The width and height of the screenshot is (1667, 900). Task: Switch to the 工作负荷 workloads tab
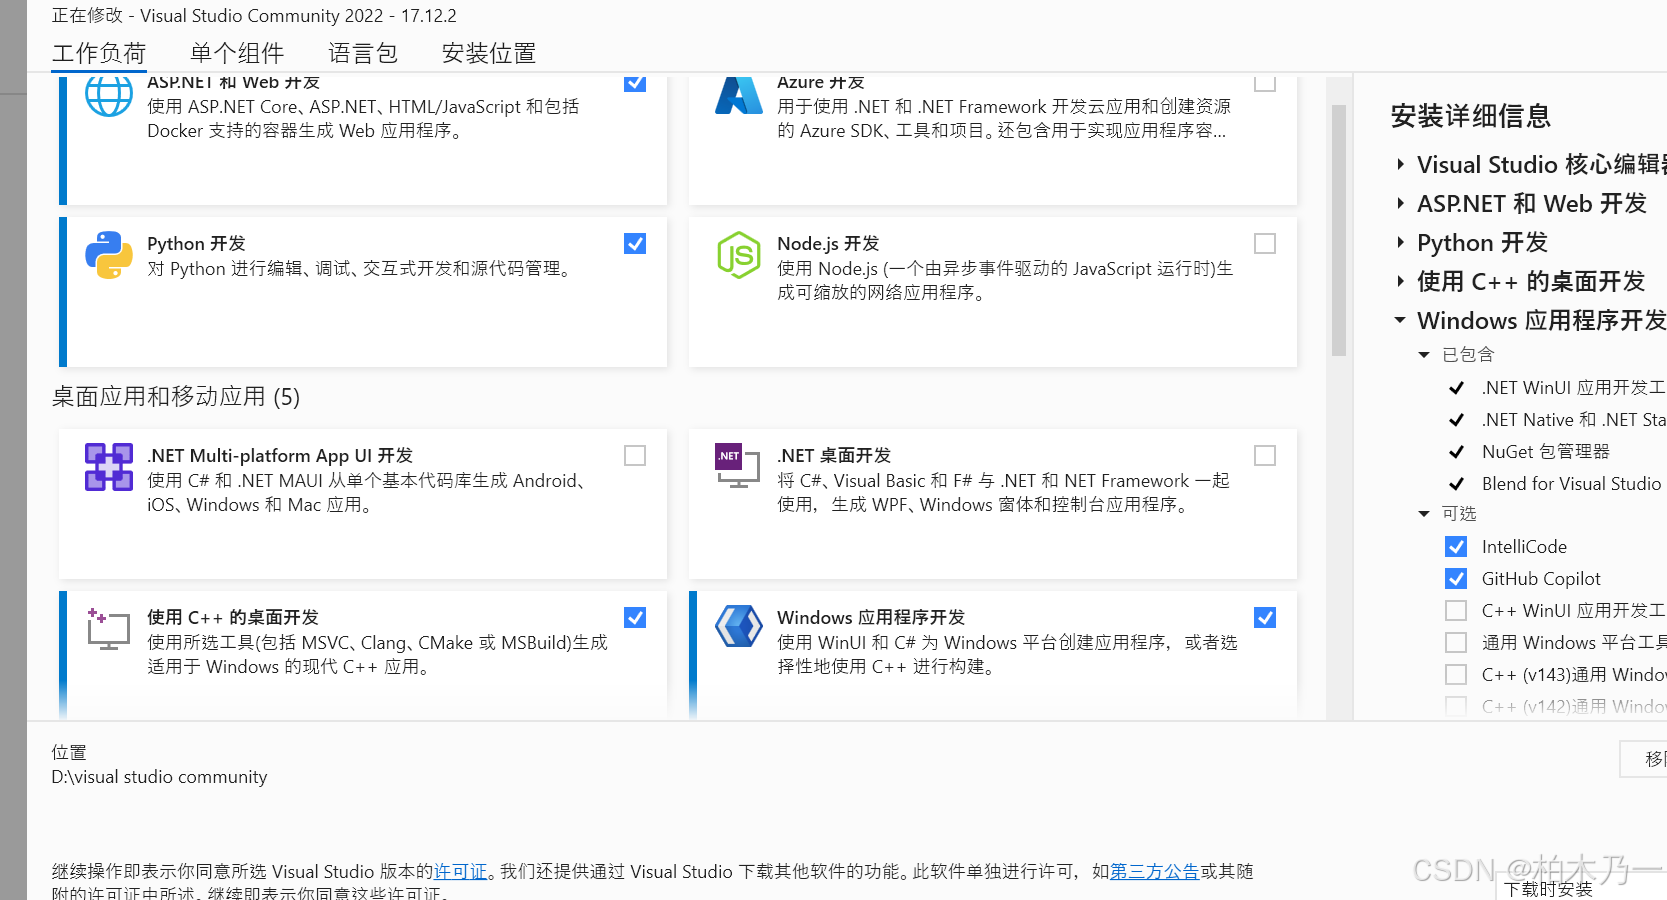99,53
